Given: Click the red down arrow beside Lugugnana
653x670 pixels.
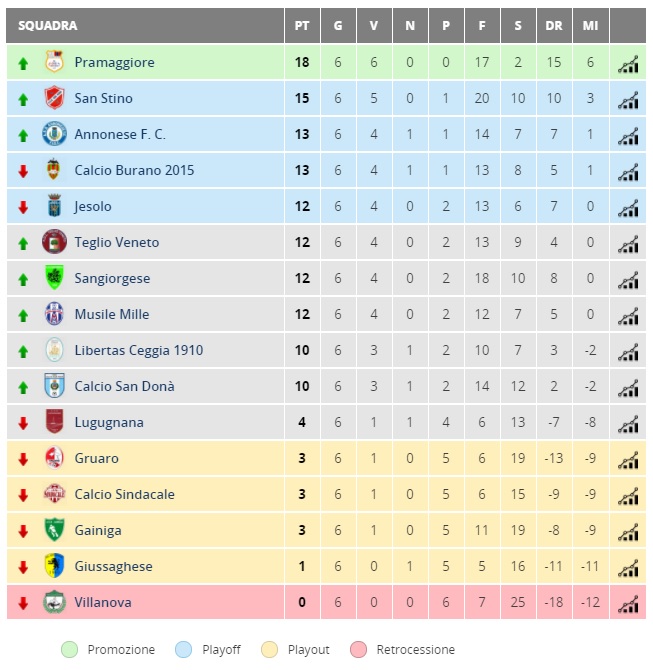Looking at the screenshot, I should coord(23,423).
